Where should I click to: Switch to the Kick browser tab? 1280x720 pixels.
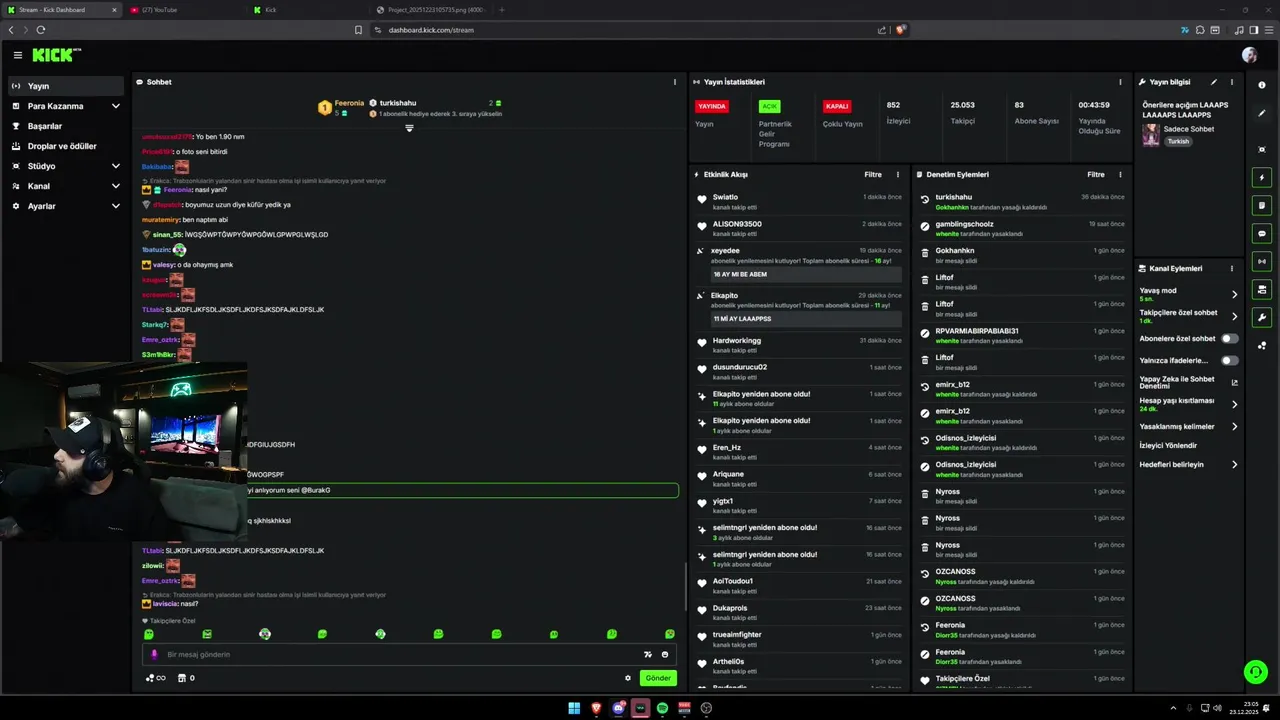308,10
